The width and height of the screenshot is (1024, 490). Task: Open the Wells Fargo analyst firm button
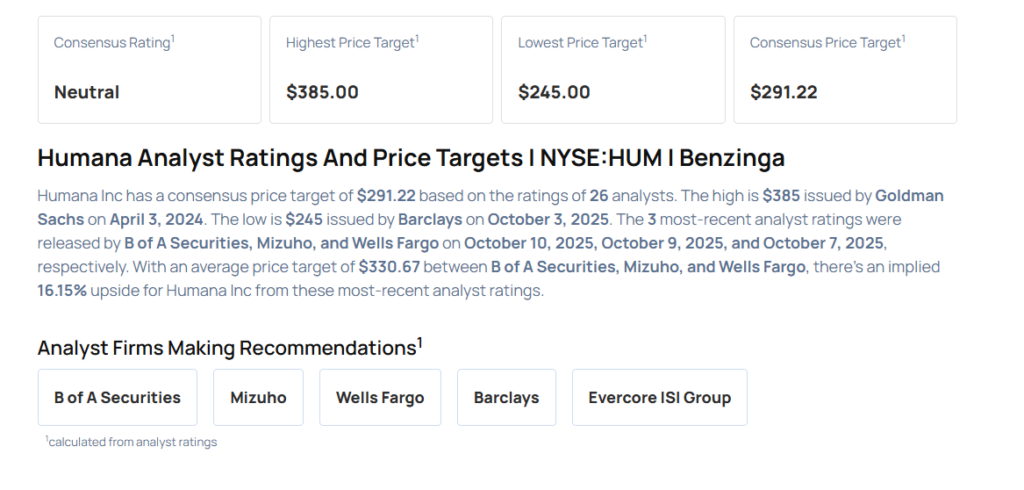380,397
